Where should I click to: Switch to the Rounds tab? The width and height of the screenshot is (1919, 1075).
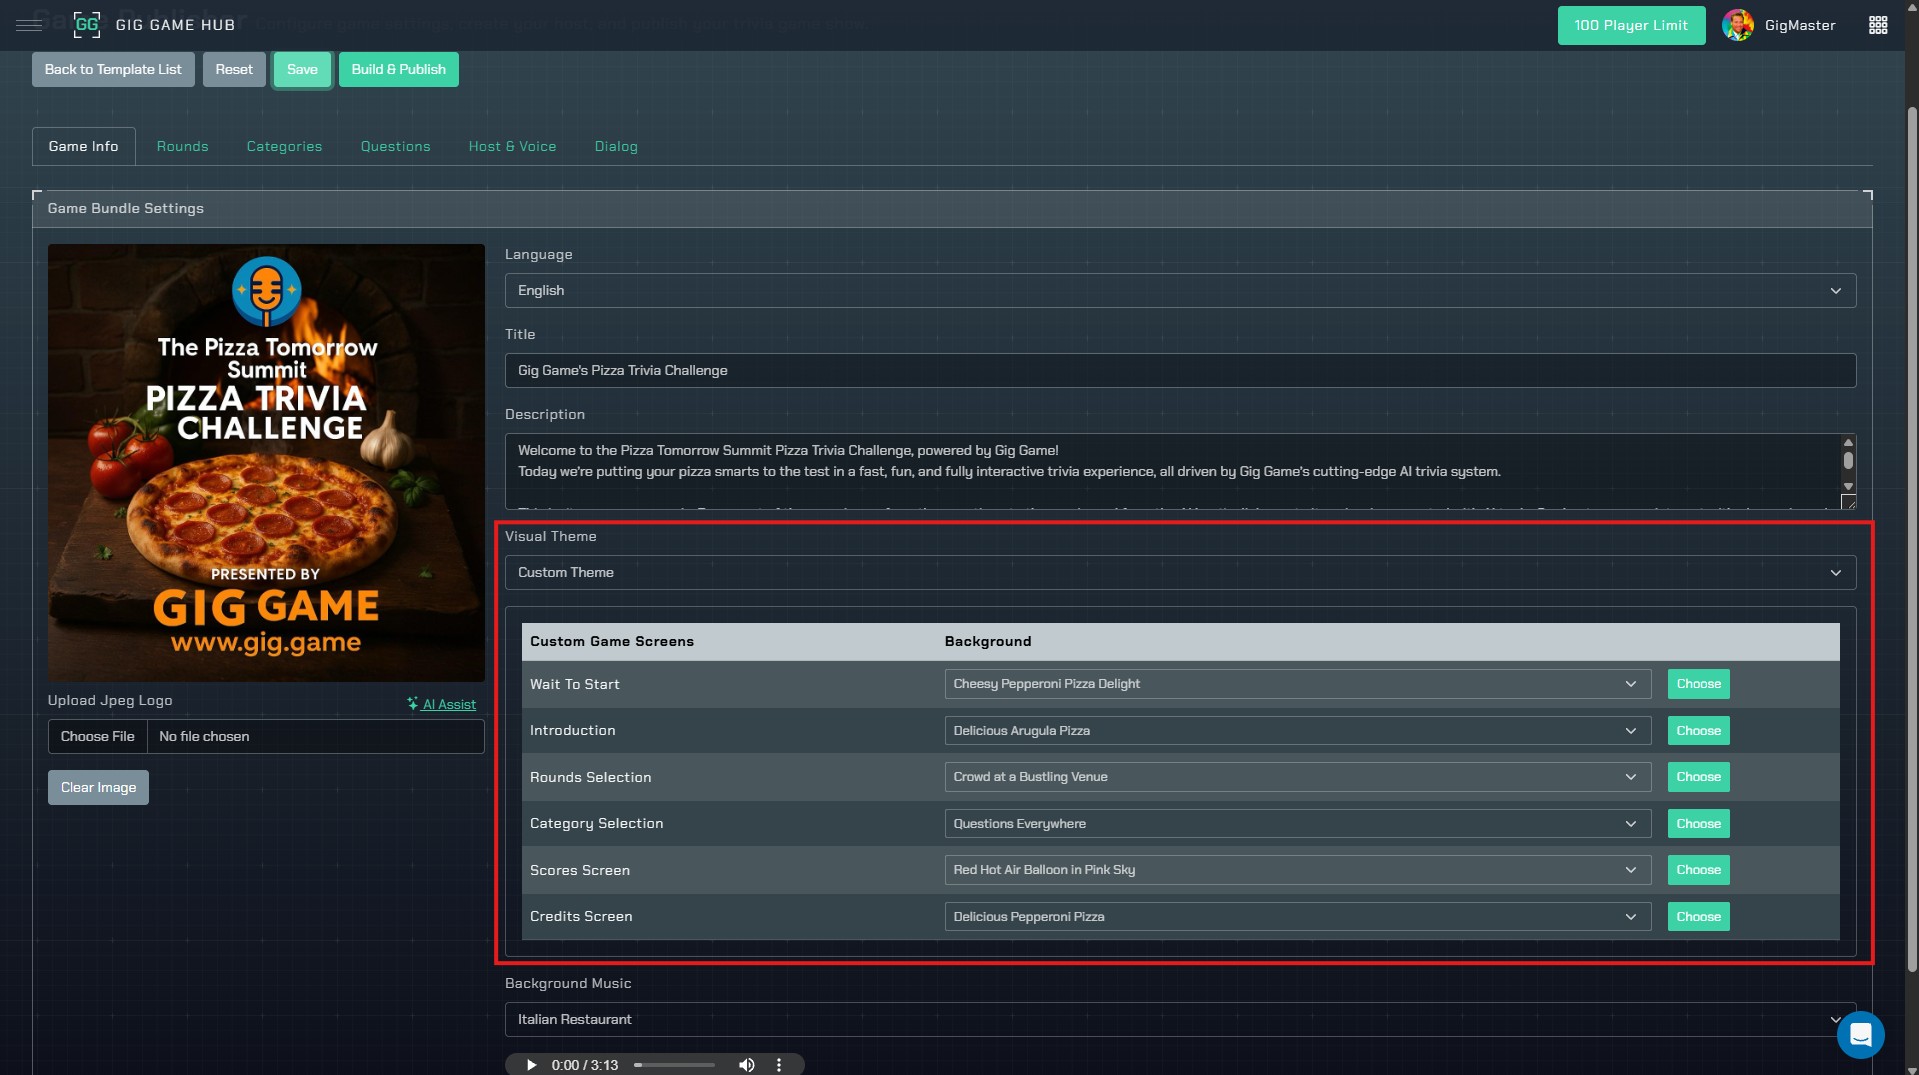click(x=182, y=146)
